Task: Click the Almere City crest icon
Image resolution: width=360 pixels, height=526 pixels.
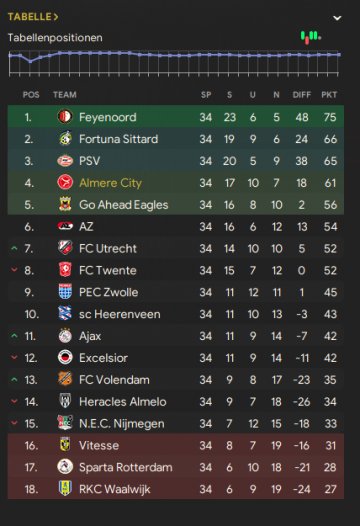Action: click(65, 182)
